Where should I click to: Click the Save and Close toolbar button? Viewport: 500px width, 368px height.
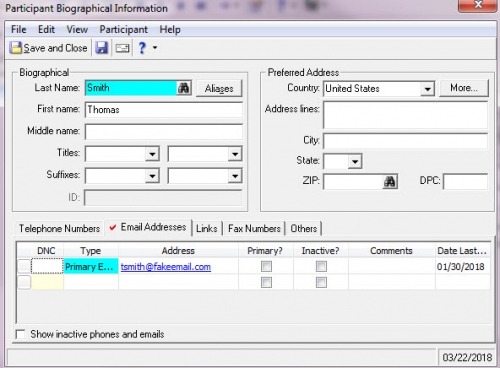coord(49,48)
